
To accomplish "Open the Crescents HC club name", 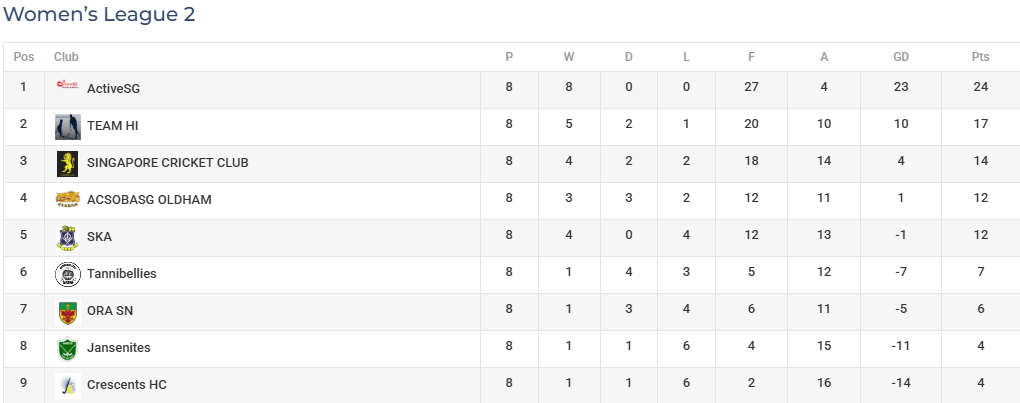I will (127, 385).
